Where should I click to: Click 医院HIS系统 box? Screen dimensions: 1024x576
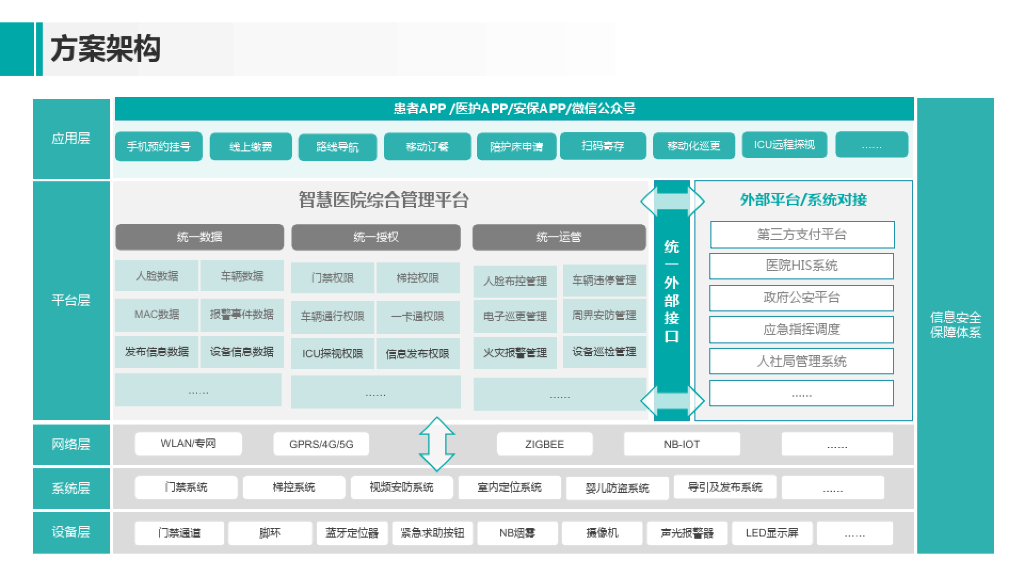pyautogui.click(x=801, y=266)
